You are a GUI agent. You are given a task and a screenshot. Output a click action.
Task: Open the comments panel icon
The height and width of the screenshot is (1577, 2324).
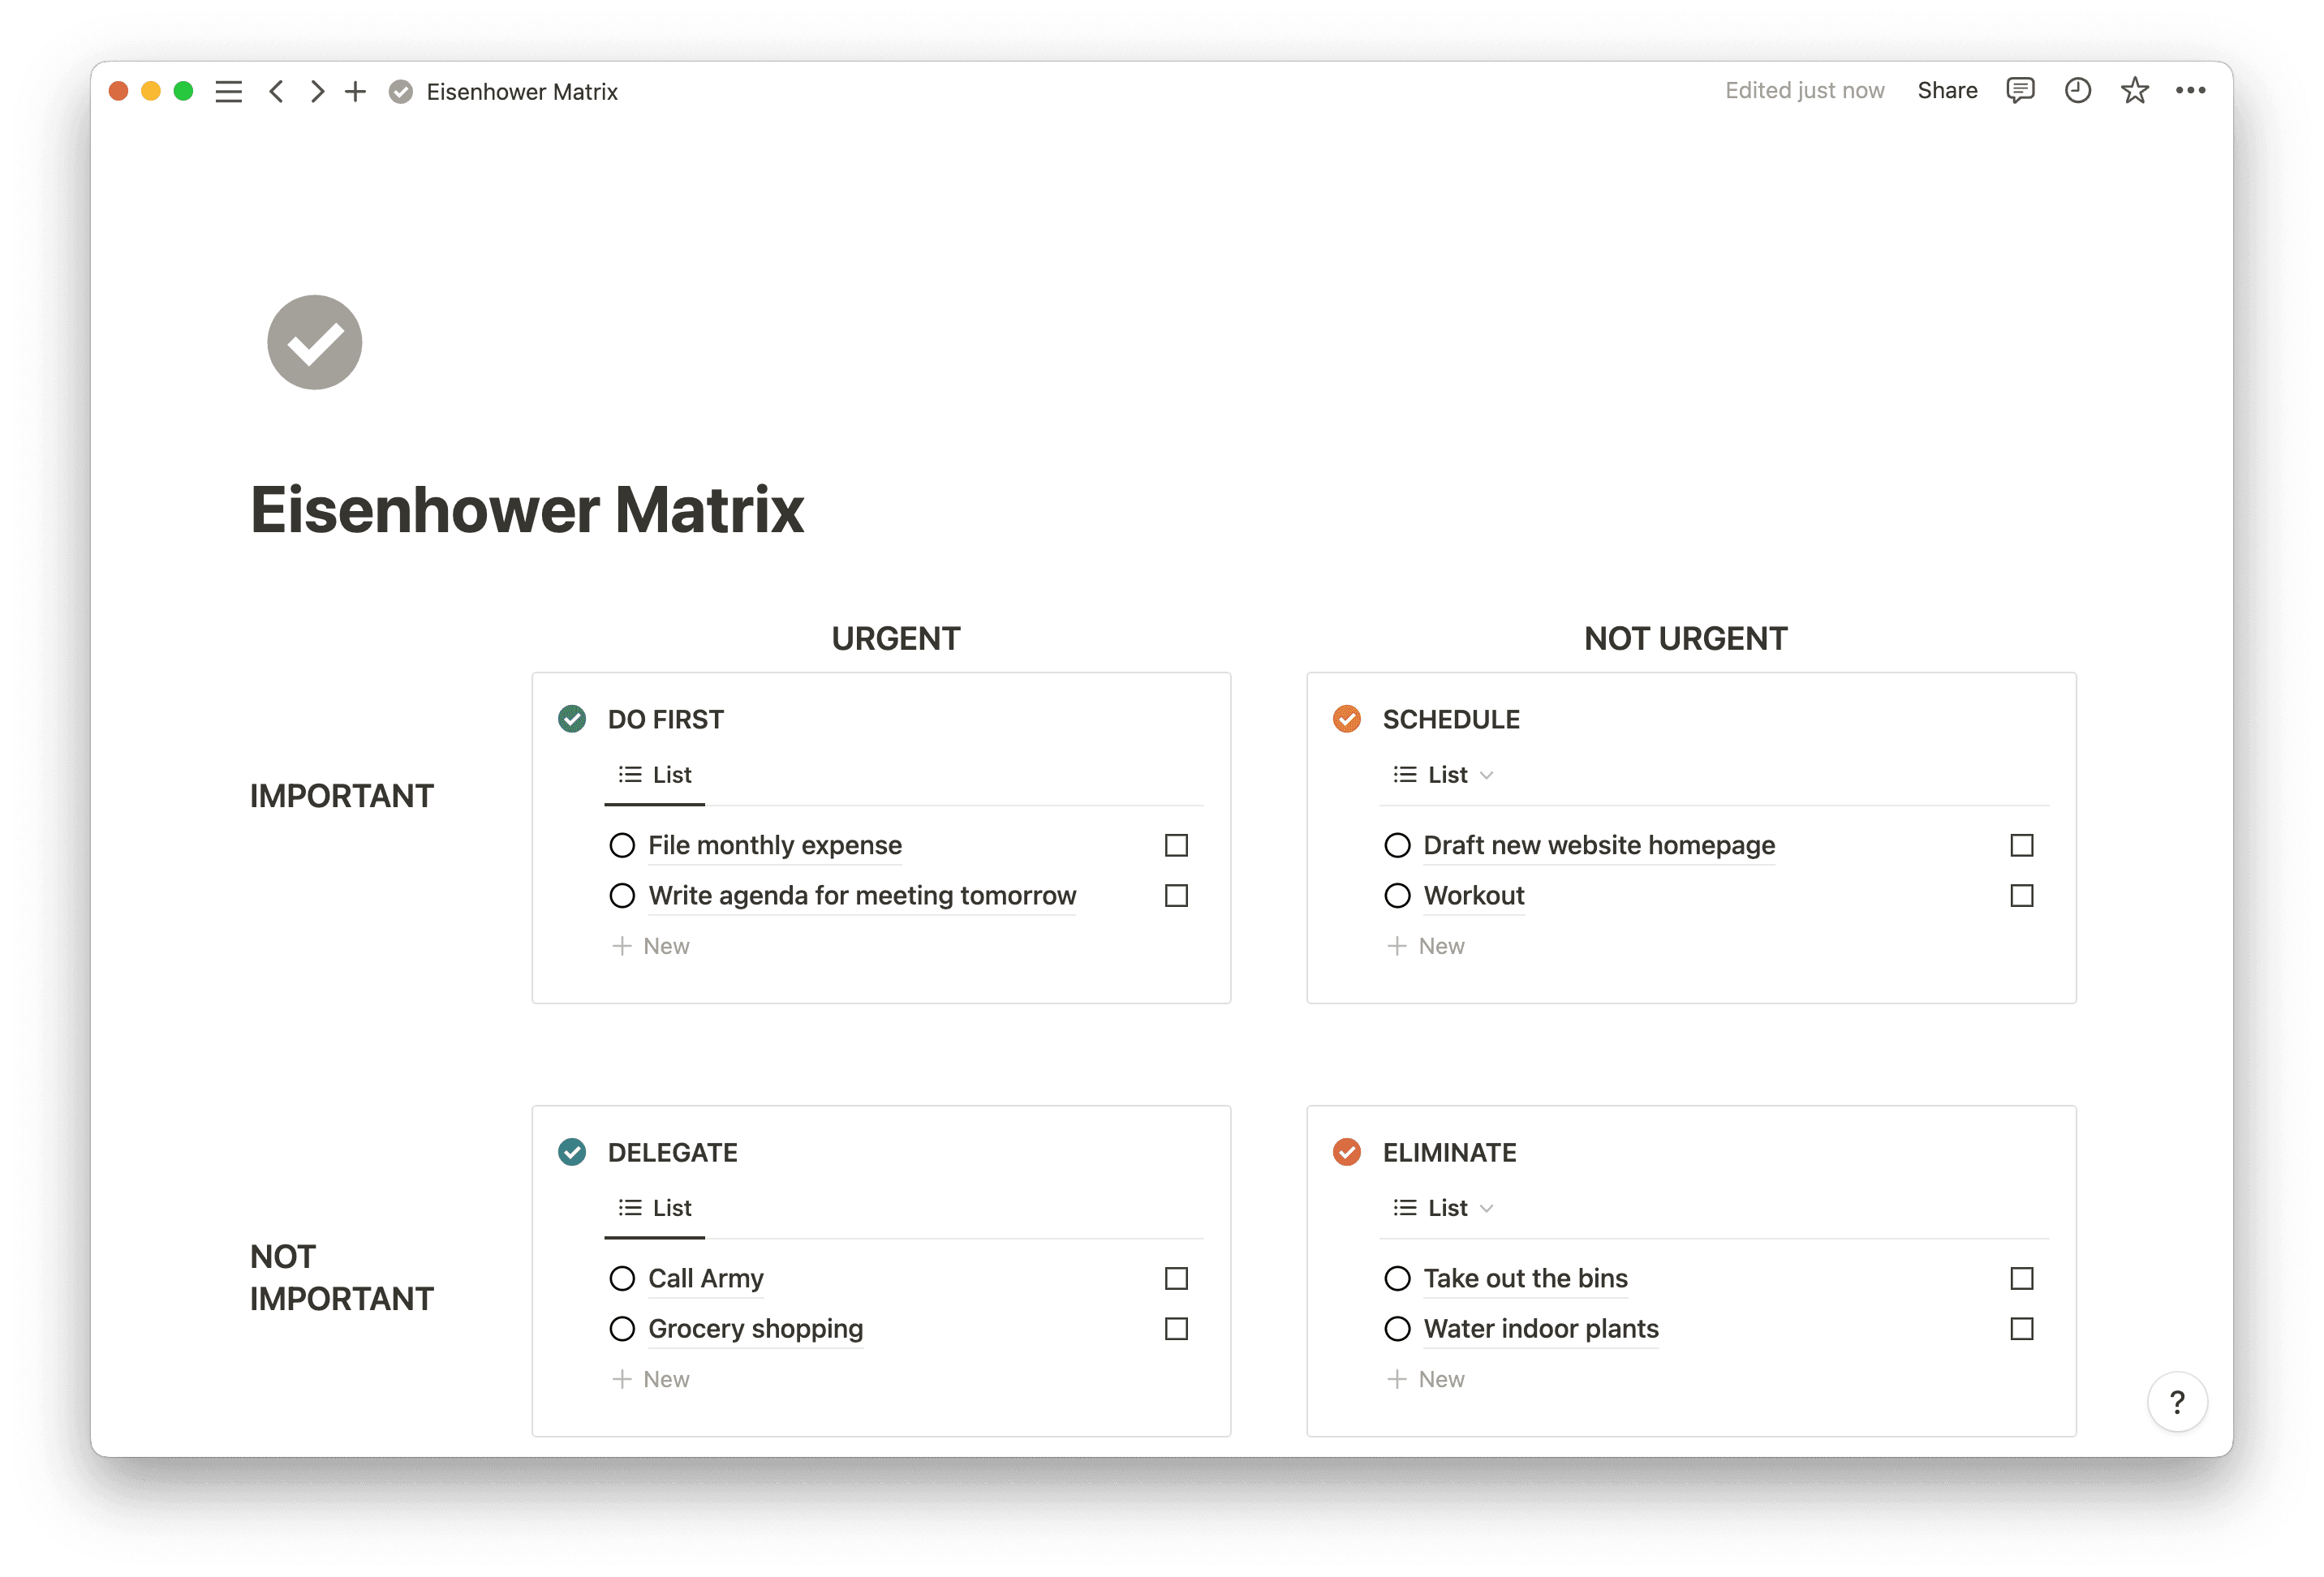[2019, 91]
